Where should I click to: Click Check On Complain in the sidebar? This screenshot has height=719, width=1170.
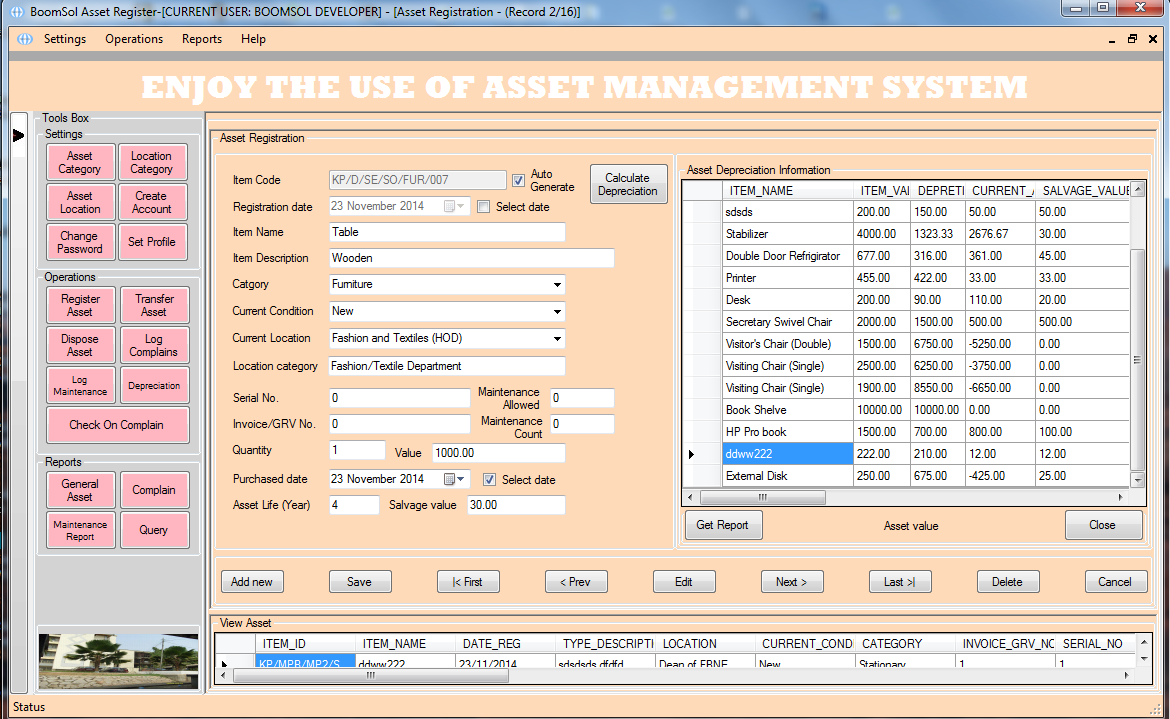117,425
